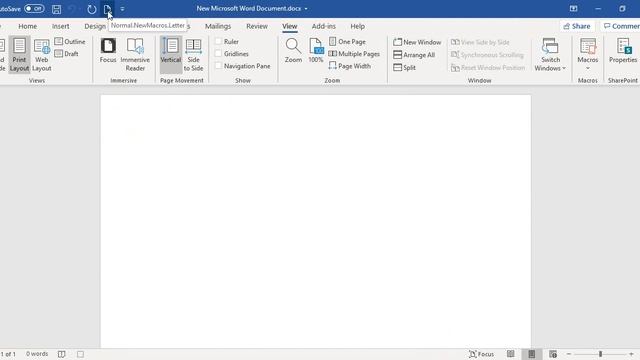This screenshot has height=360, width=640.
Task: Switch to Outline view
Action: tap(70, 42)
